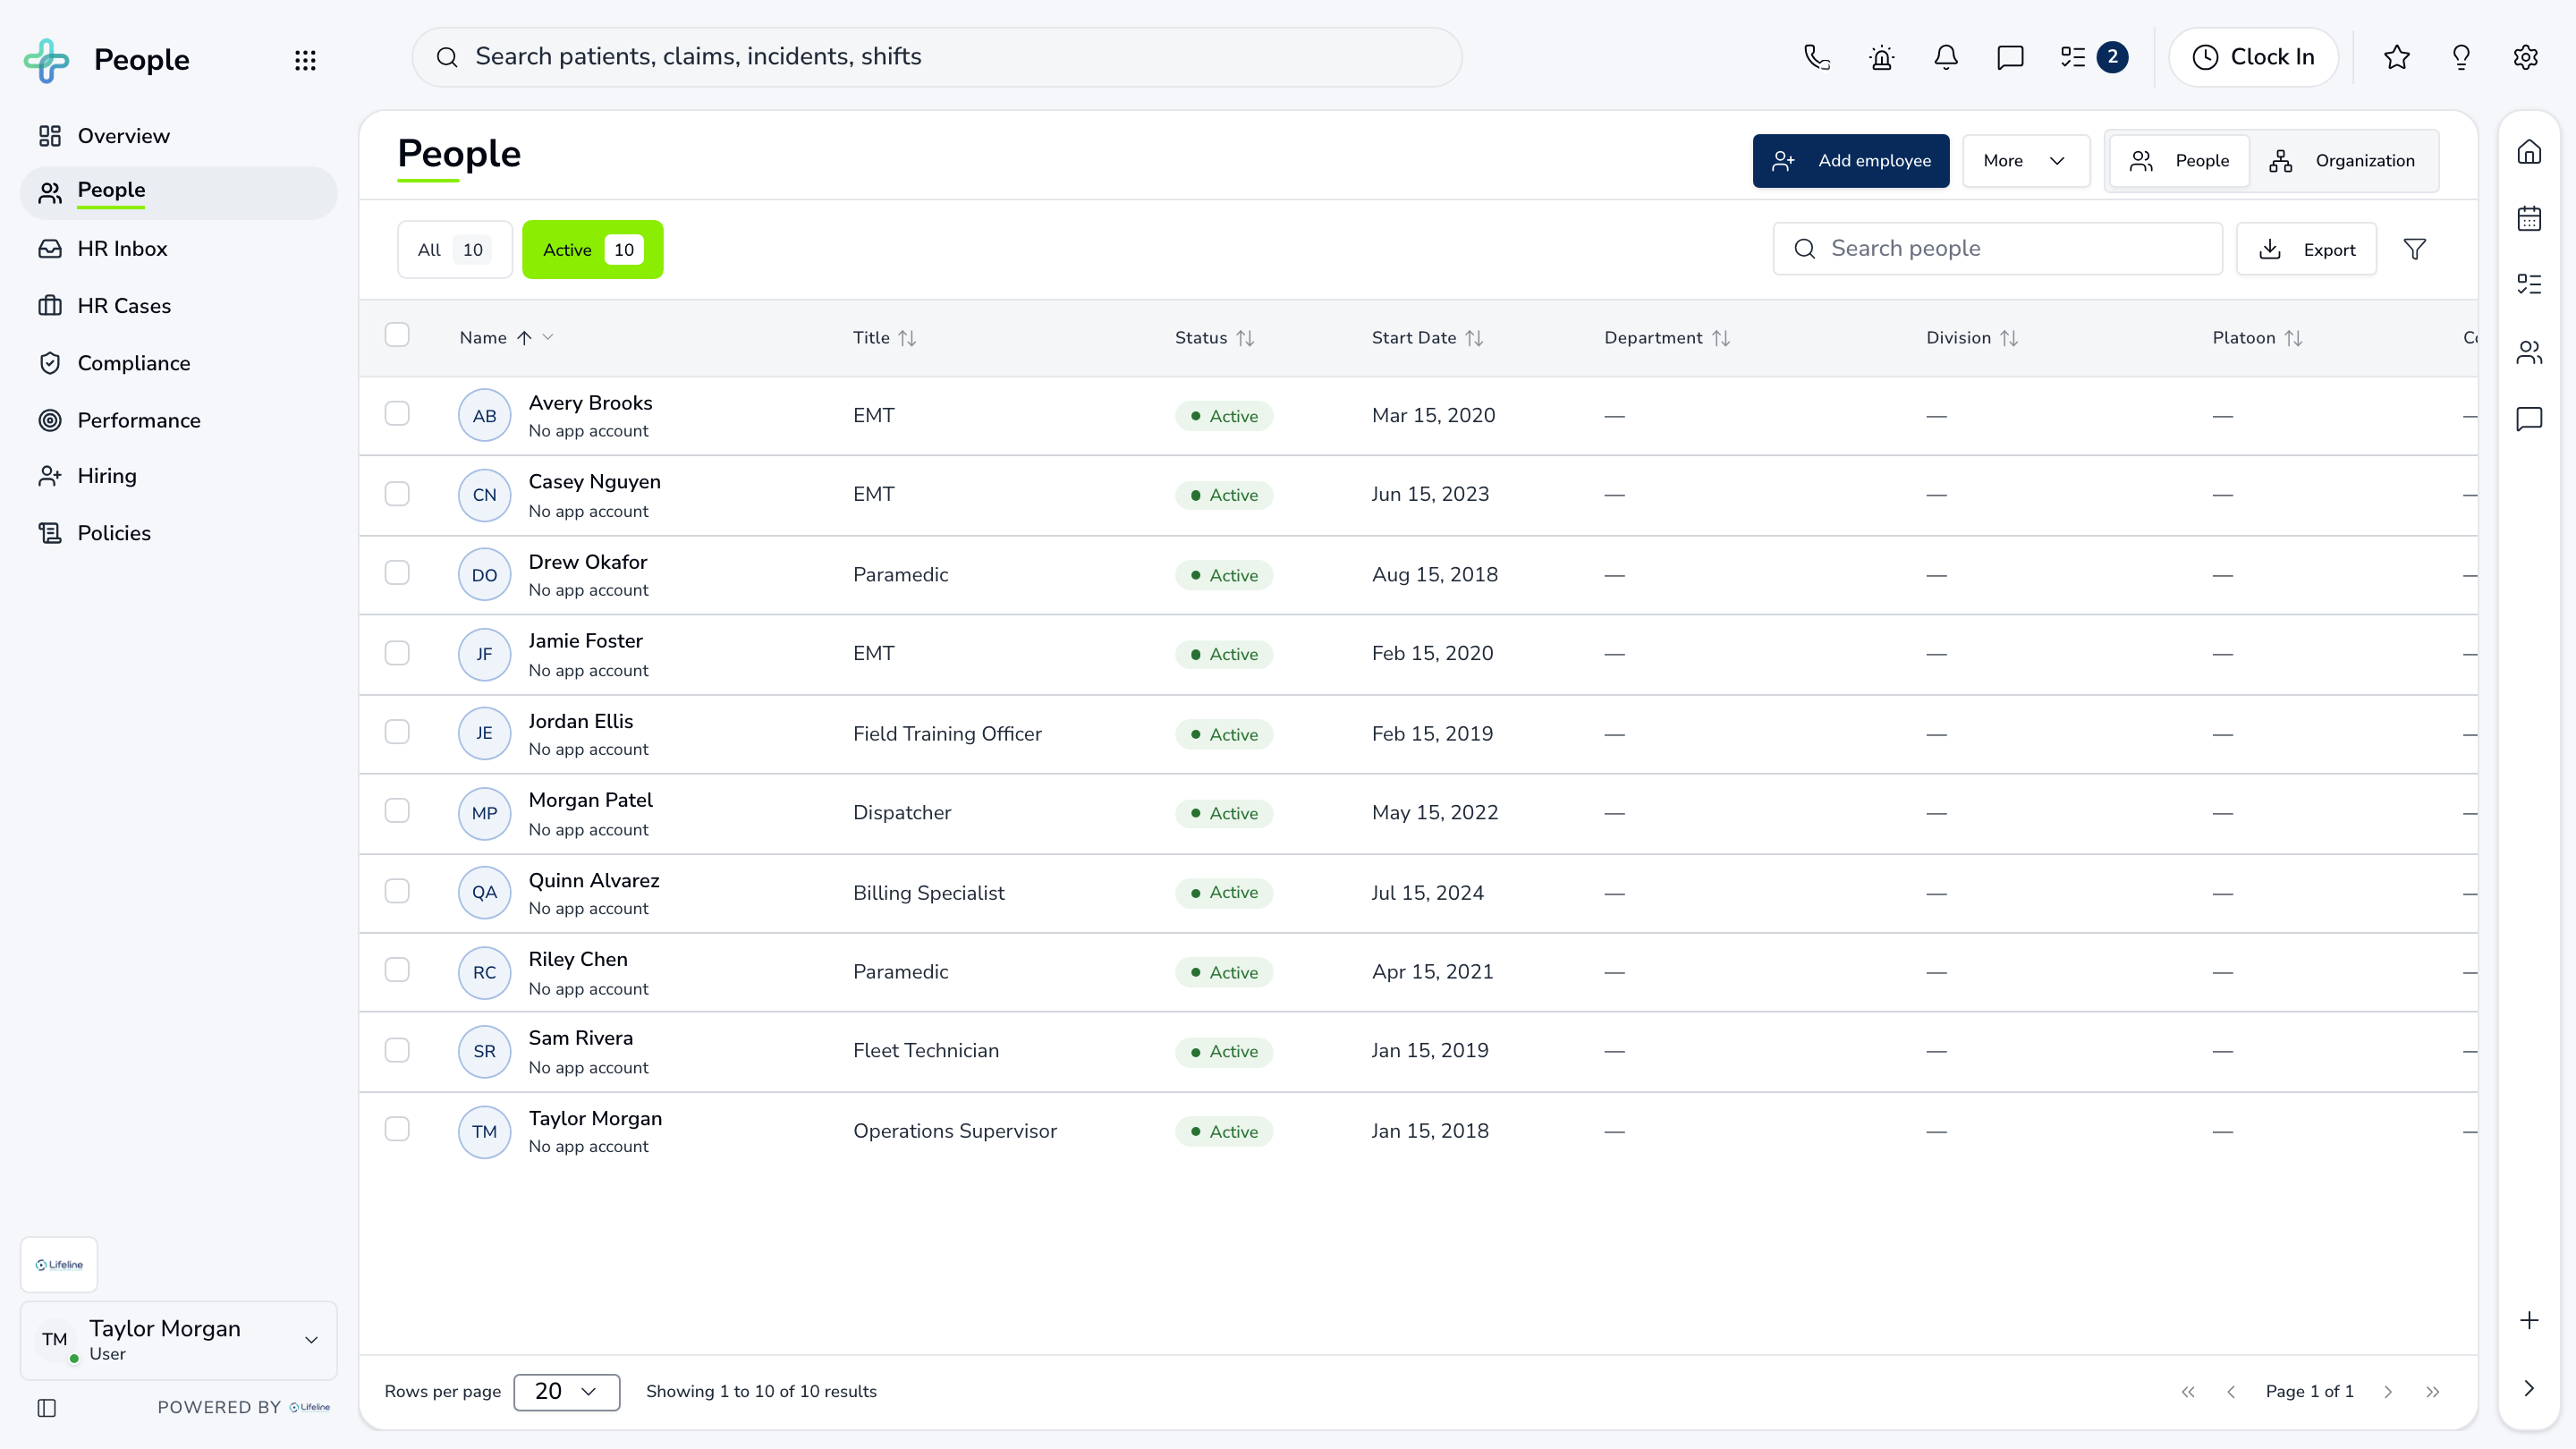Focus the Search people field
Screen dimensions: 2576x1449
coord(1997,249)
